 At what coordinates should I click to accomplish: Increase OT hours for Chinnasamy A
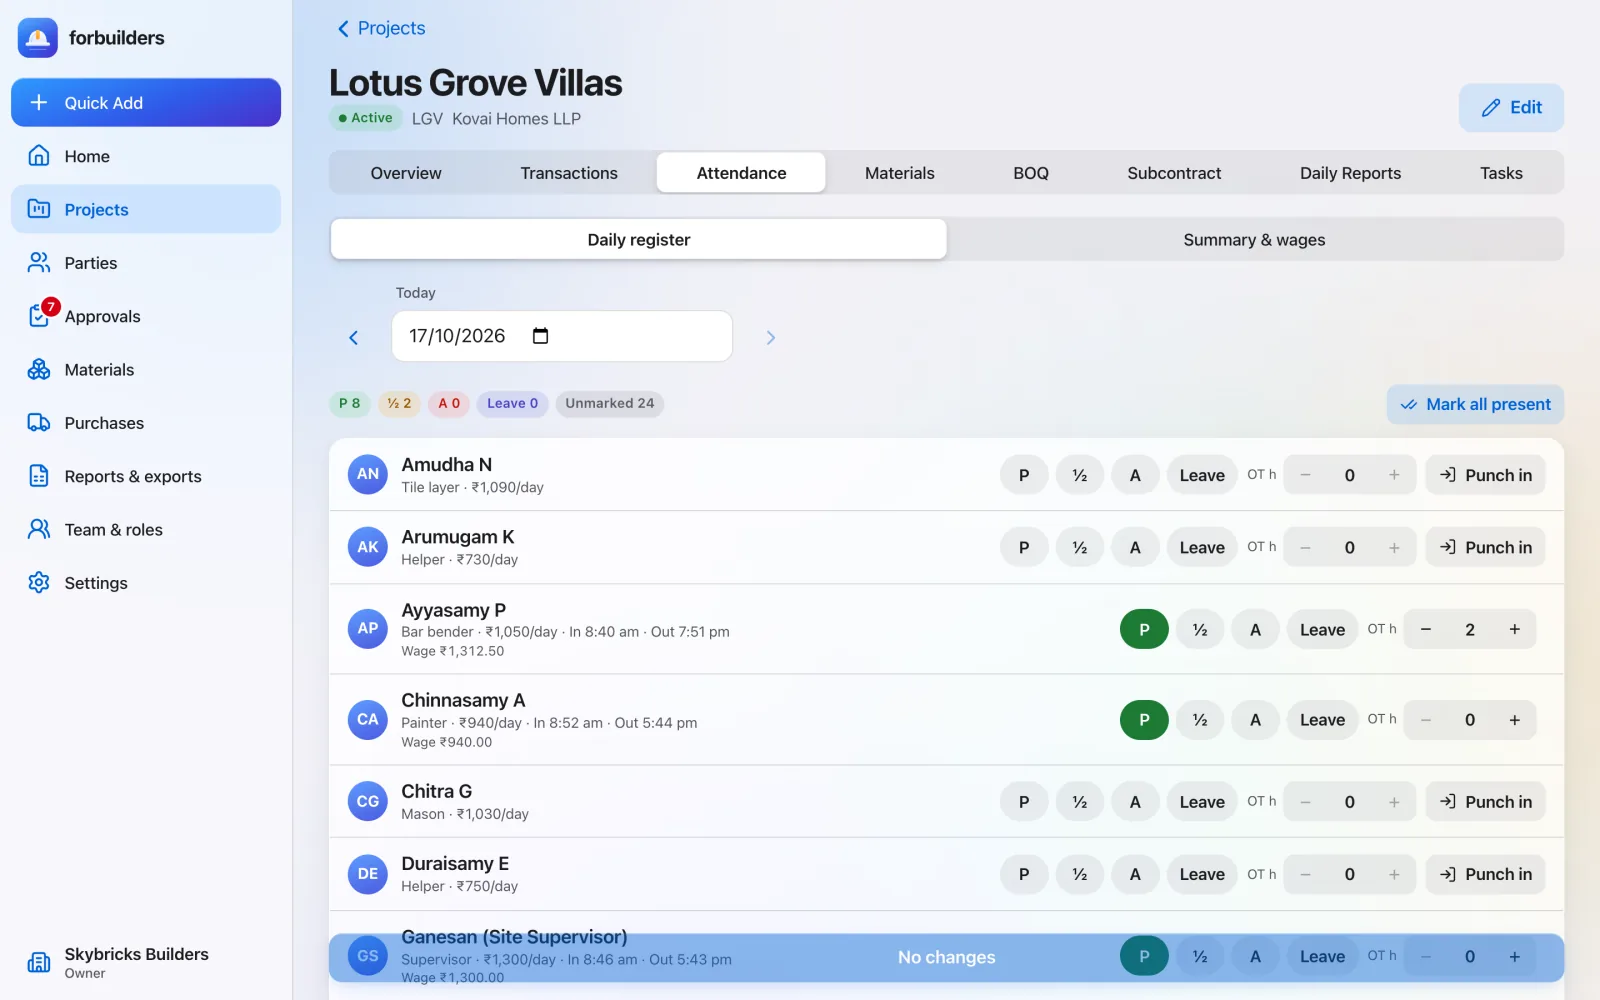click(x=1514, y=720)
